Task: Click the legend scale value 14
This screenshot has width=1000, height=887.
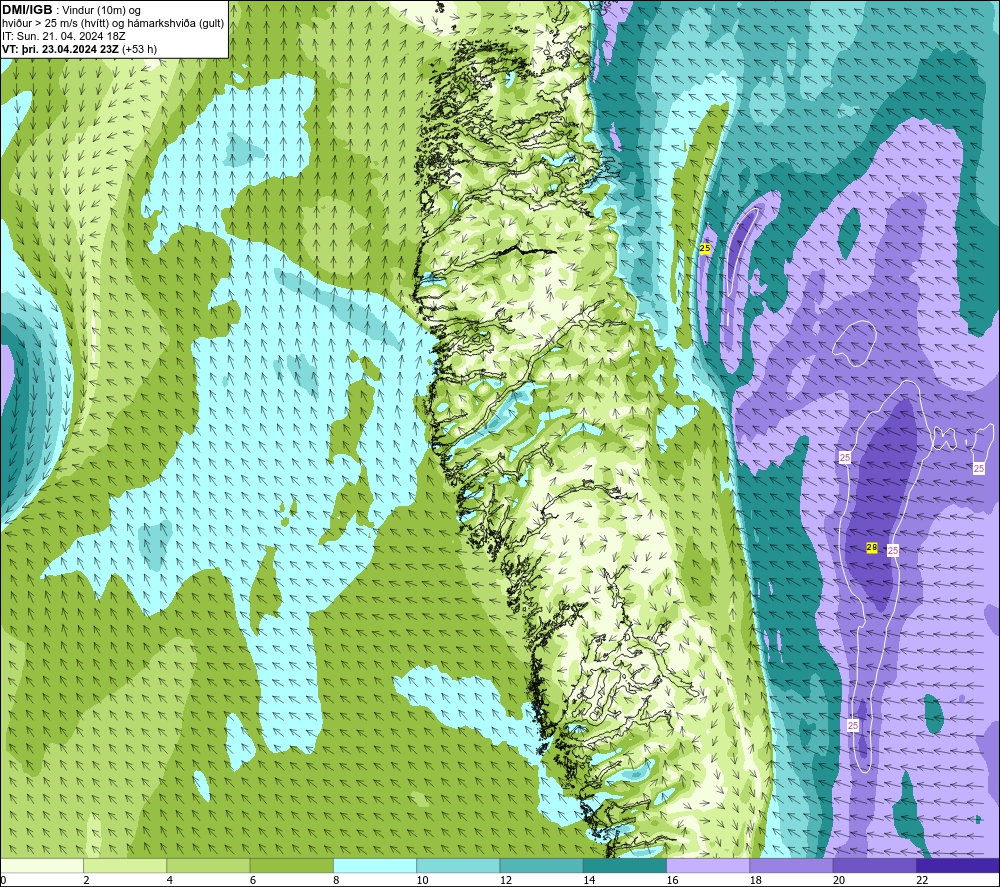Action: pos(589,880)
